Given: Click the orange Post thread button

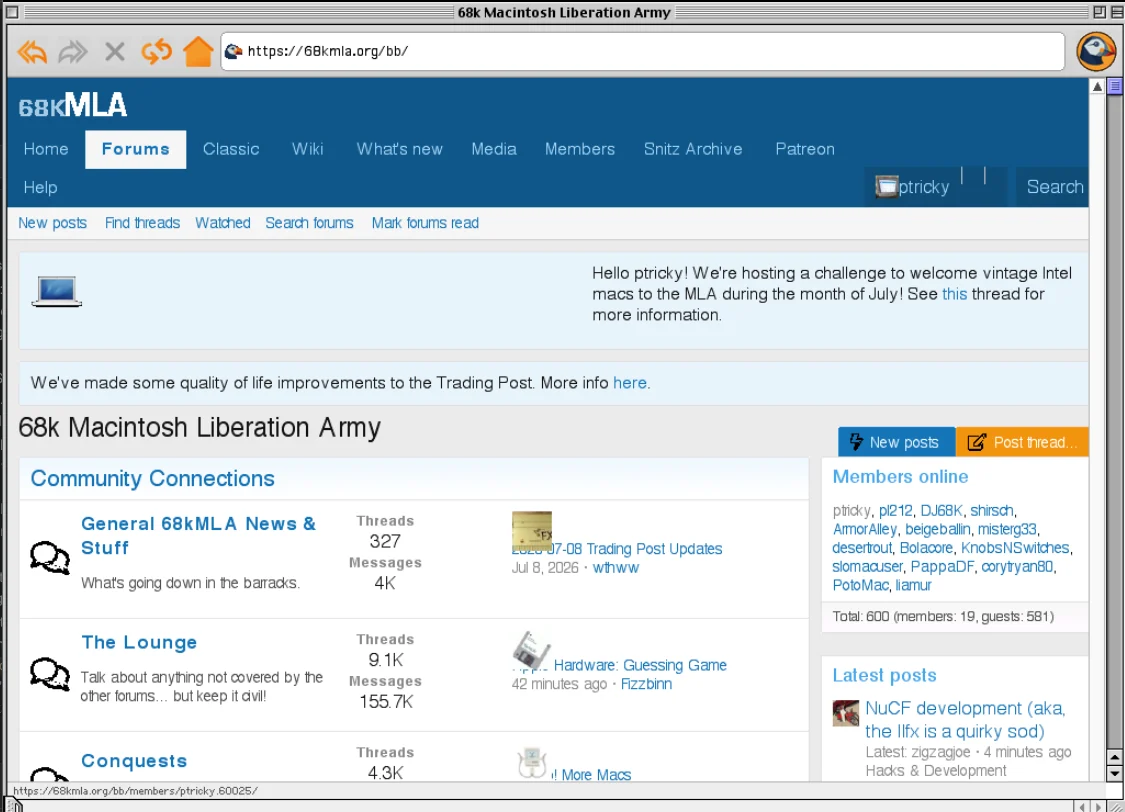Looking at the screenshot, I should point(1022,443).
